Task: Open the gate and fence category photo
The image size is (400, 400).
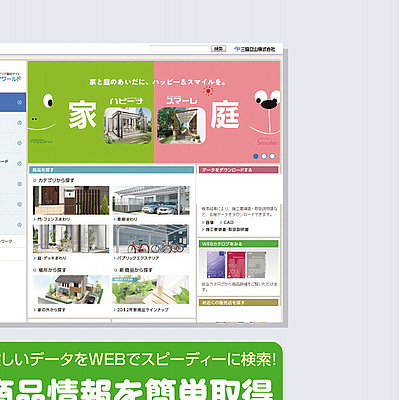Action: (71, 200)
